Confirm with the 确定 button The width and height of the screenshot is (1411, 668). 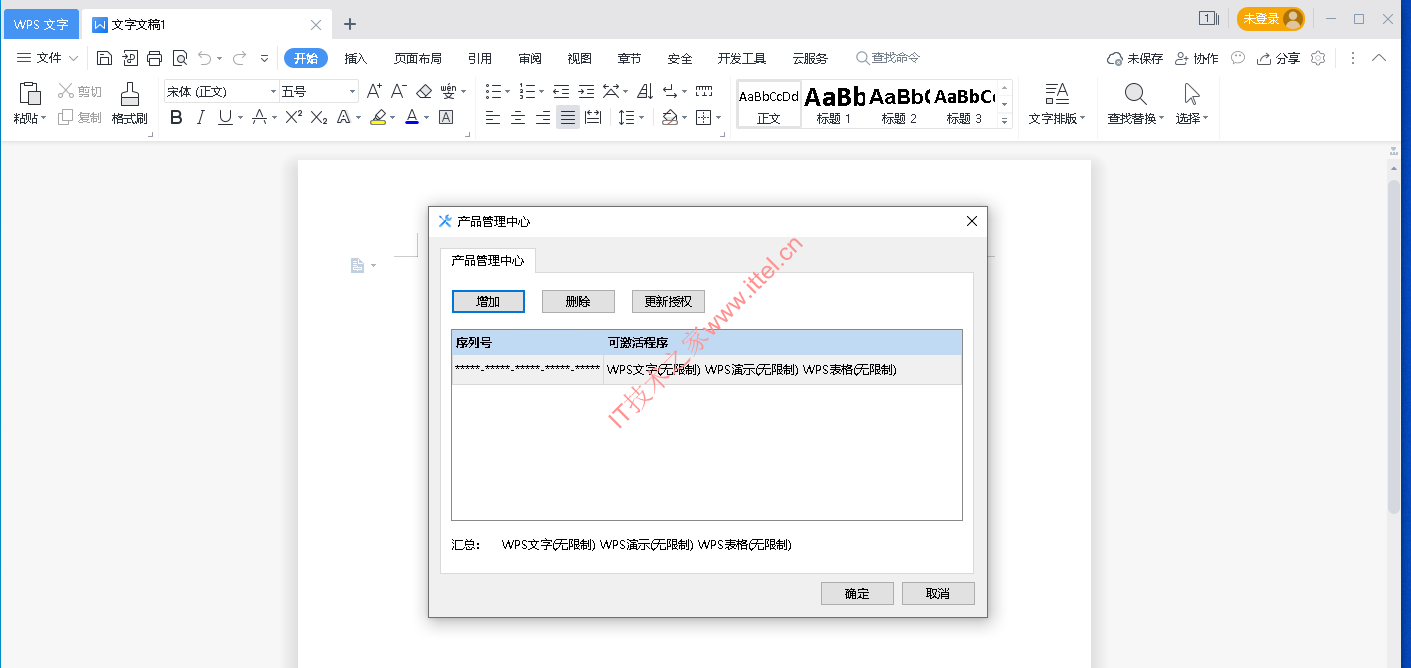tap(857, 593)
